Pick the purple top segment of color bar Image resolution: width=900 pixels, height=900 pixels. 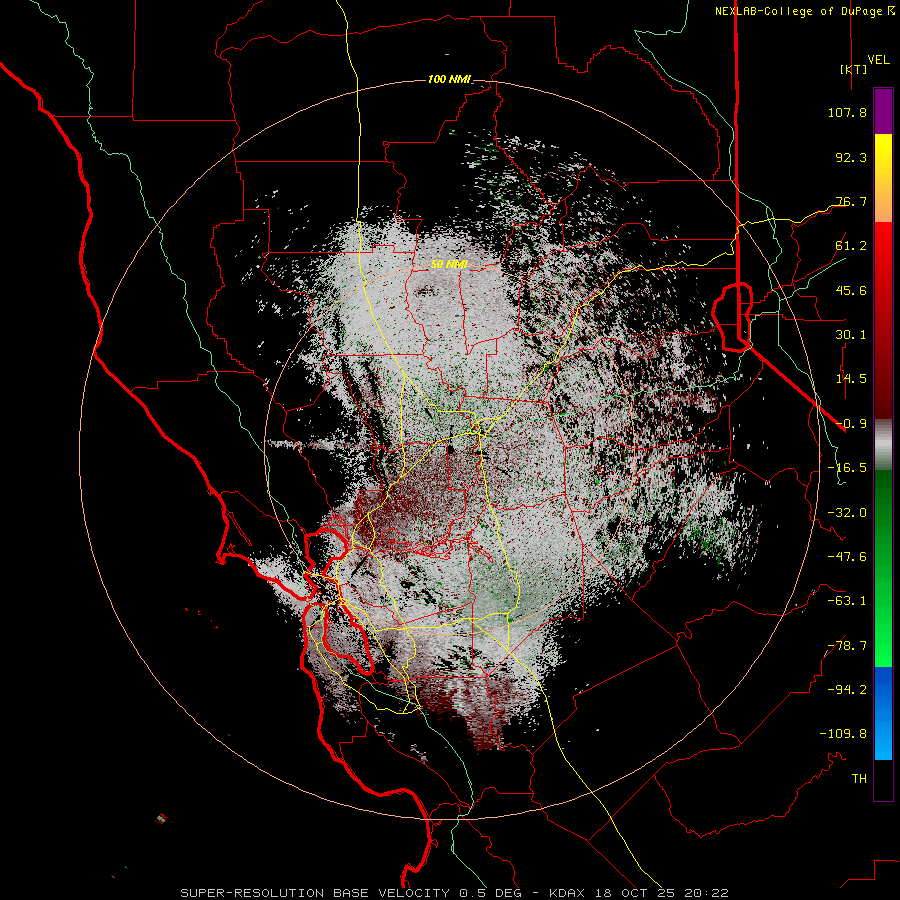coord(883,112)
